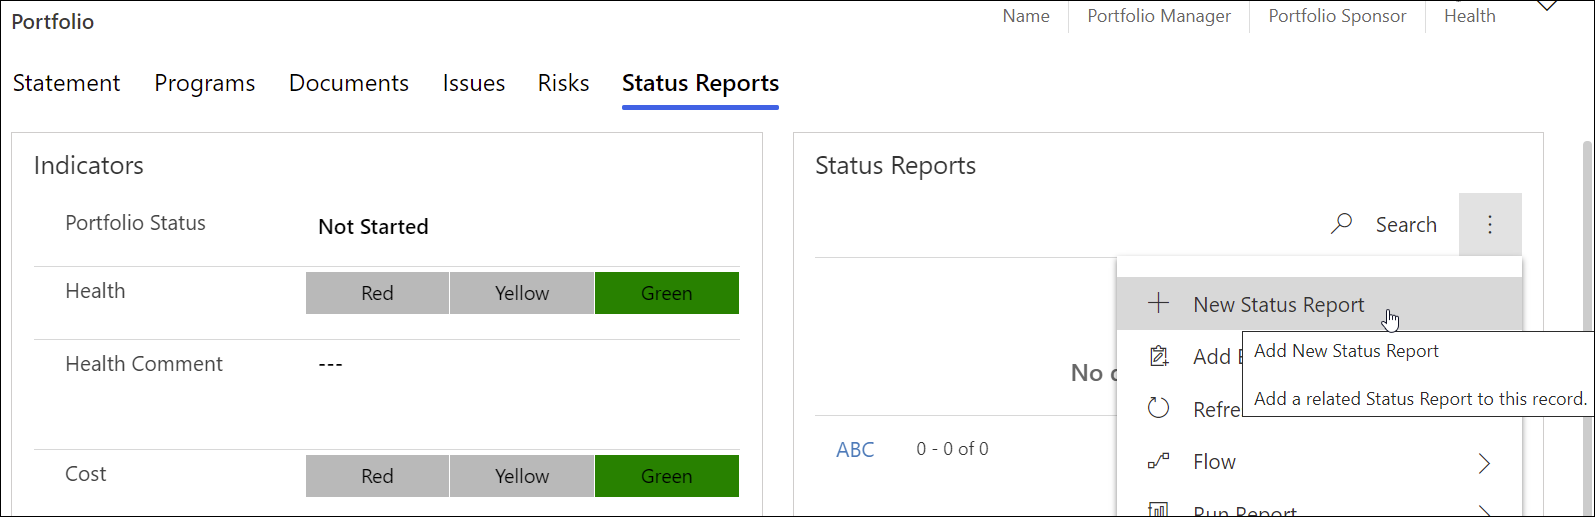Set Health indicator to Yellow

click(x=522, y=293)
